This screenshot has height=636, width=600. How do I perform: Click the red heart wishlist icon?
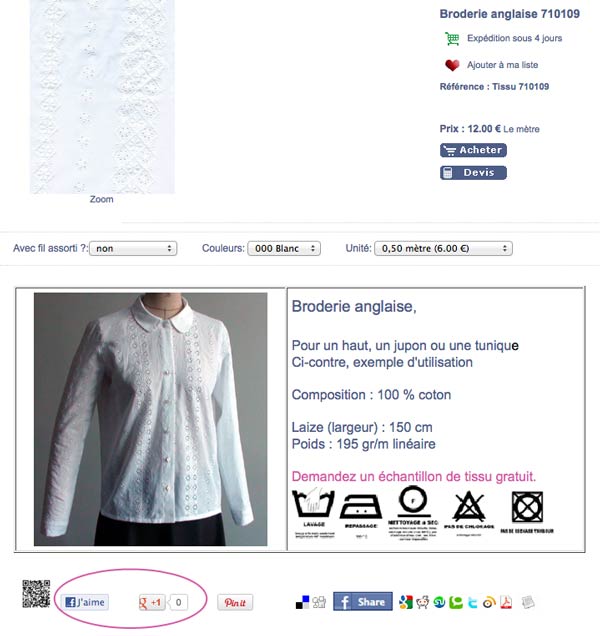pos(452,65)
